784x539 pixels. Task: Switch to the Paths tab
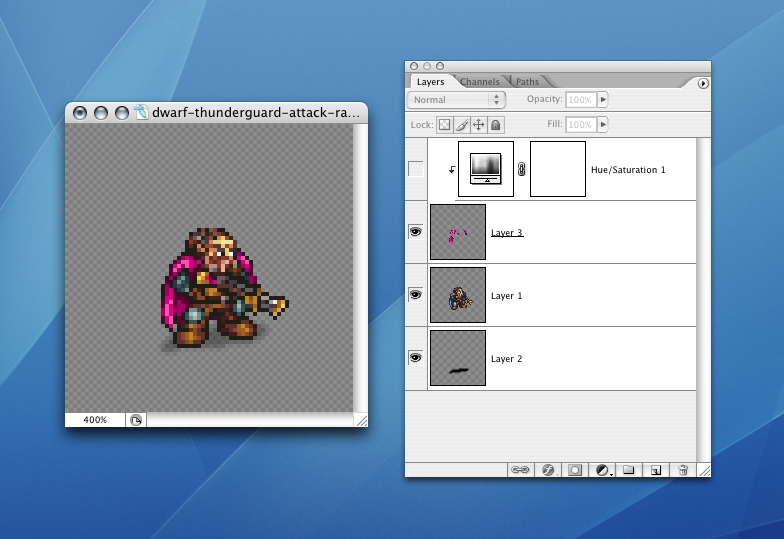(528, 82)
